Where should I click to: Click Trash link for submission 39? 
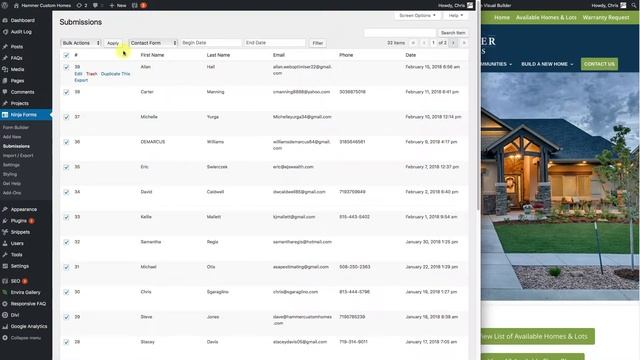[x=92, y=74]
